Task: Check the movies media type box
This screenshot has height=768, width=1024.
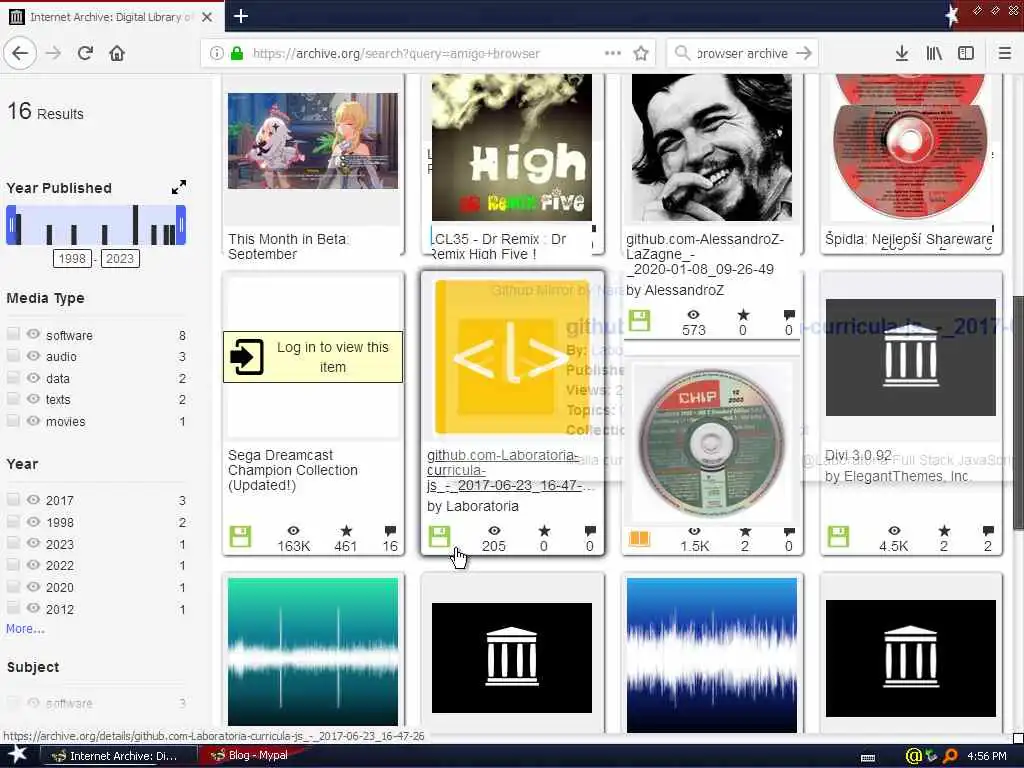Action: pos(13,421)
